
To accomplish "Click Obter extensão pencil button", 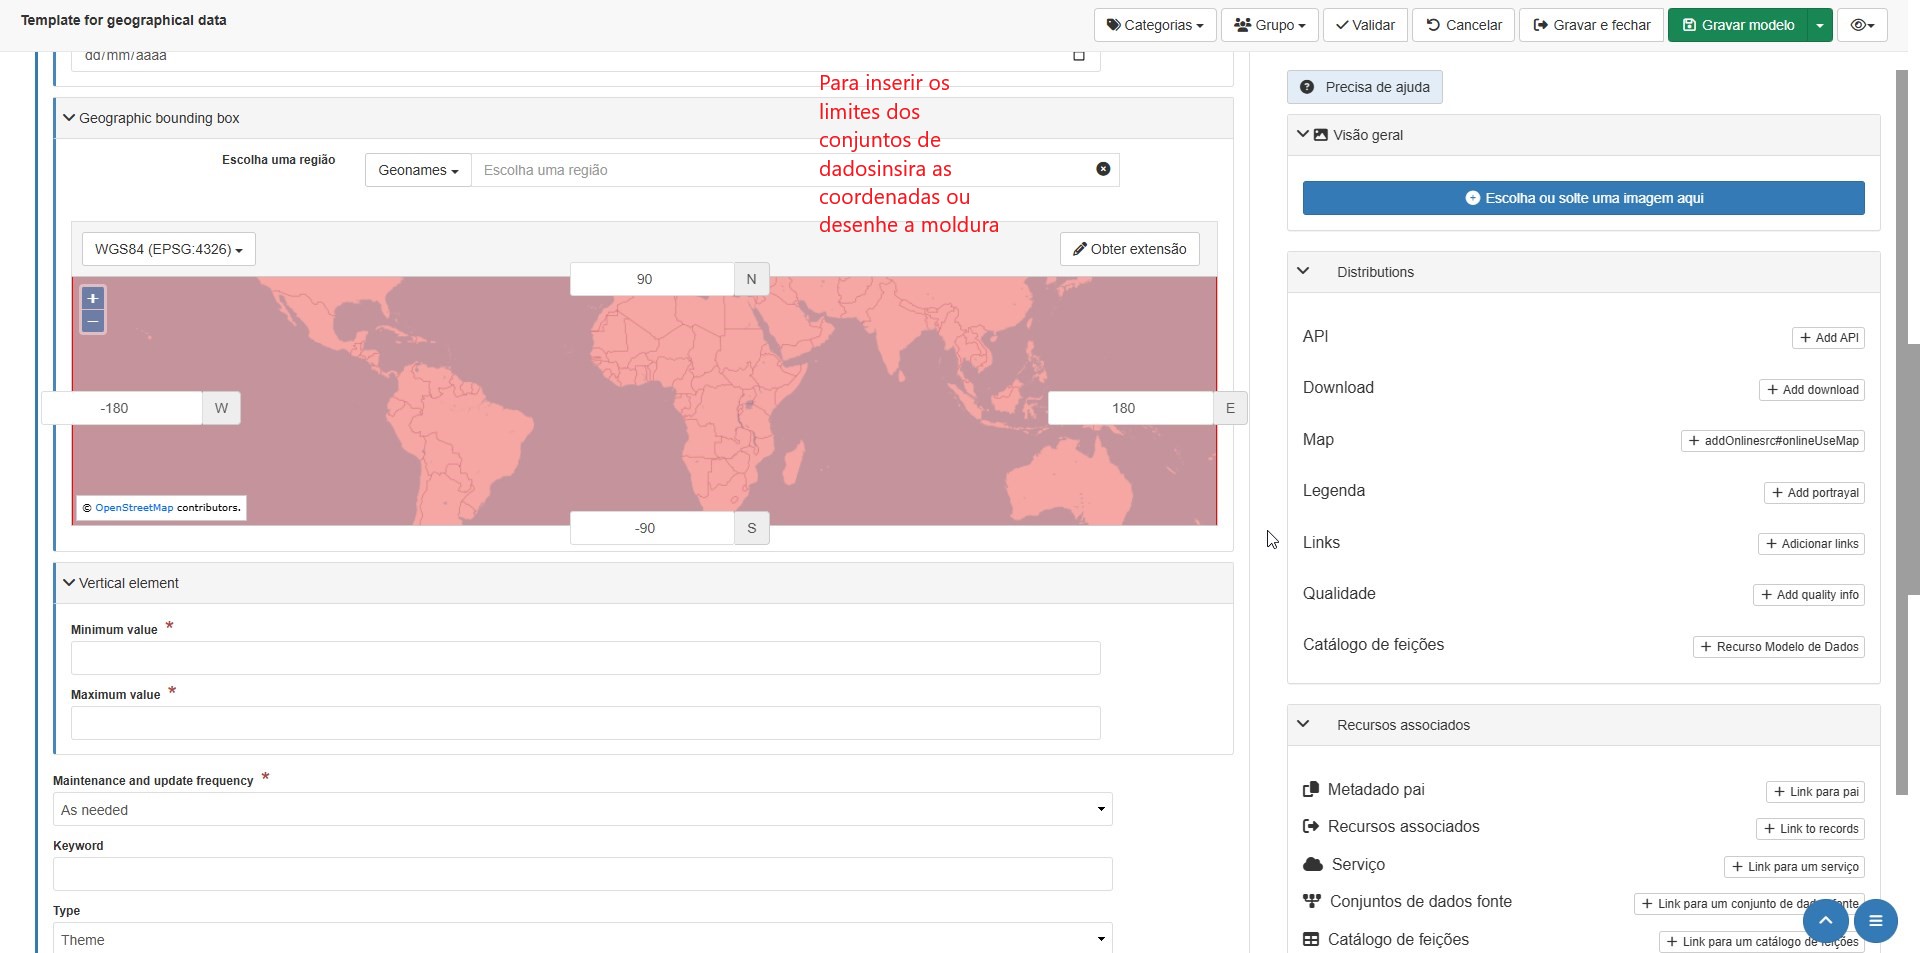I will pyautogui.click(x=1129, y=249).
